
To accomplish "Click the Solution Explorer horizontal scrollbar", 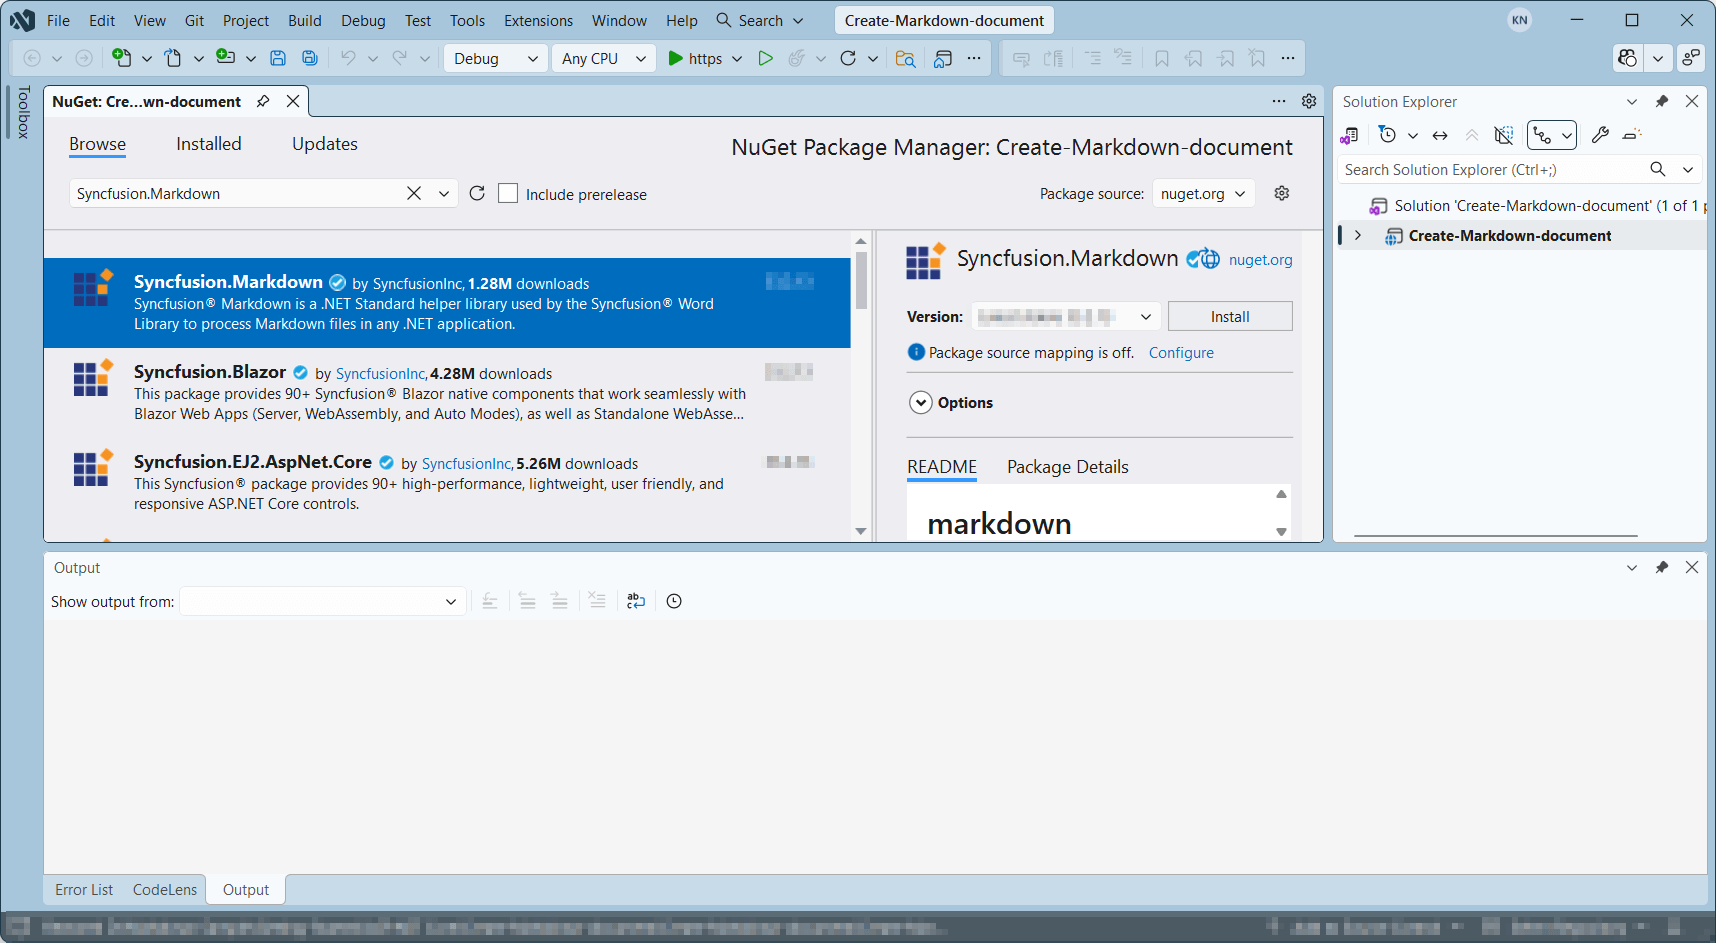I will click(1496, 536).
